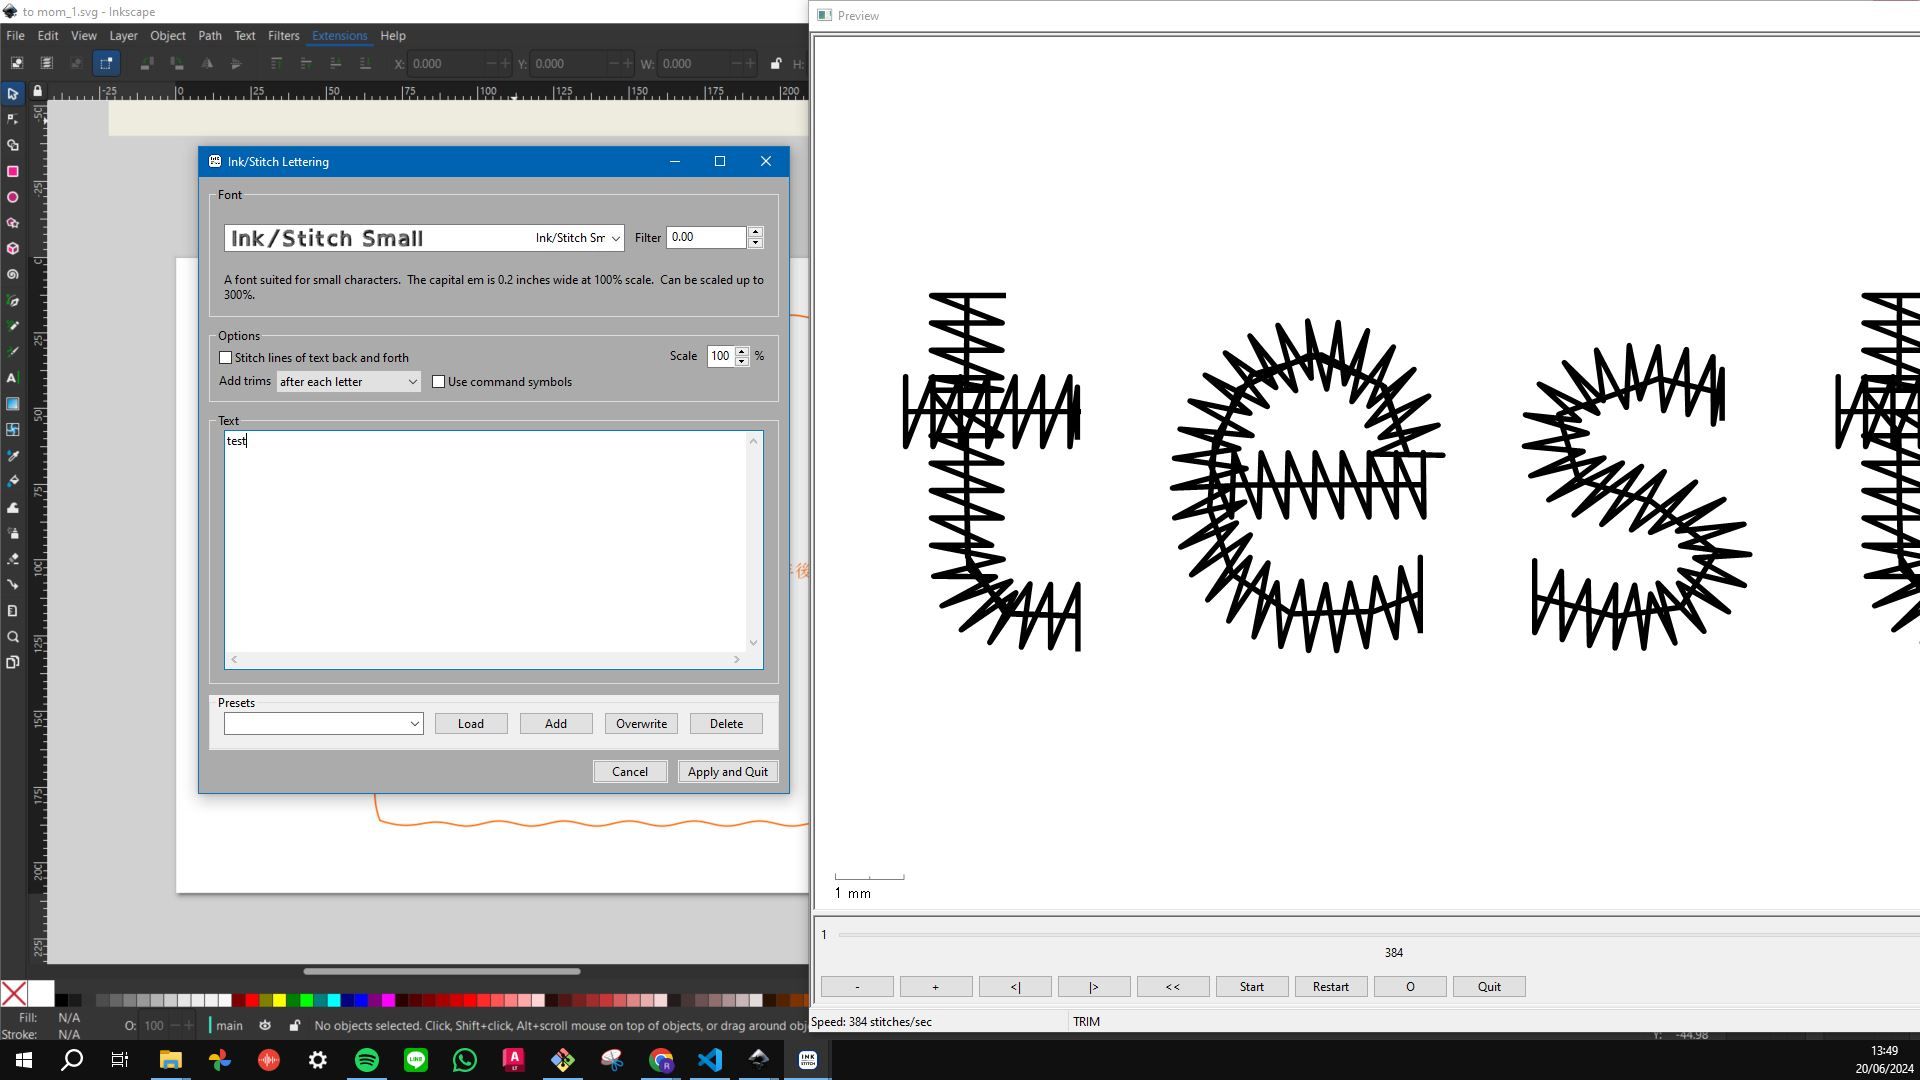Viewport: 1920px width, 1080px height.
Task: Open the Ink/Stitch Small font dropdown
Action: [424, 238]
